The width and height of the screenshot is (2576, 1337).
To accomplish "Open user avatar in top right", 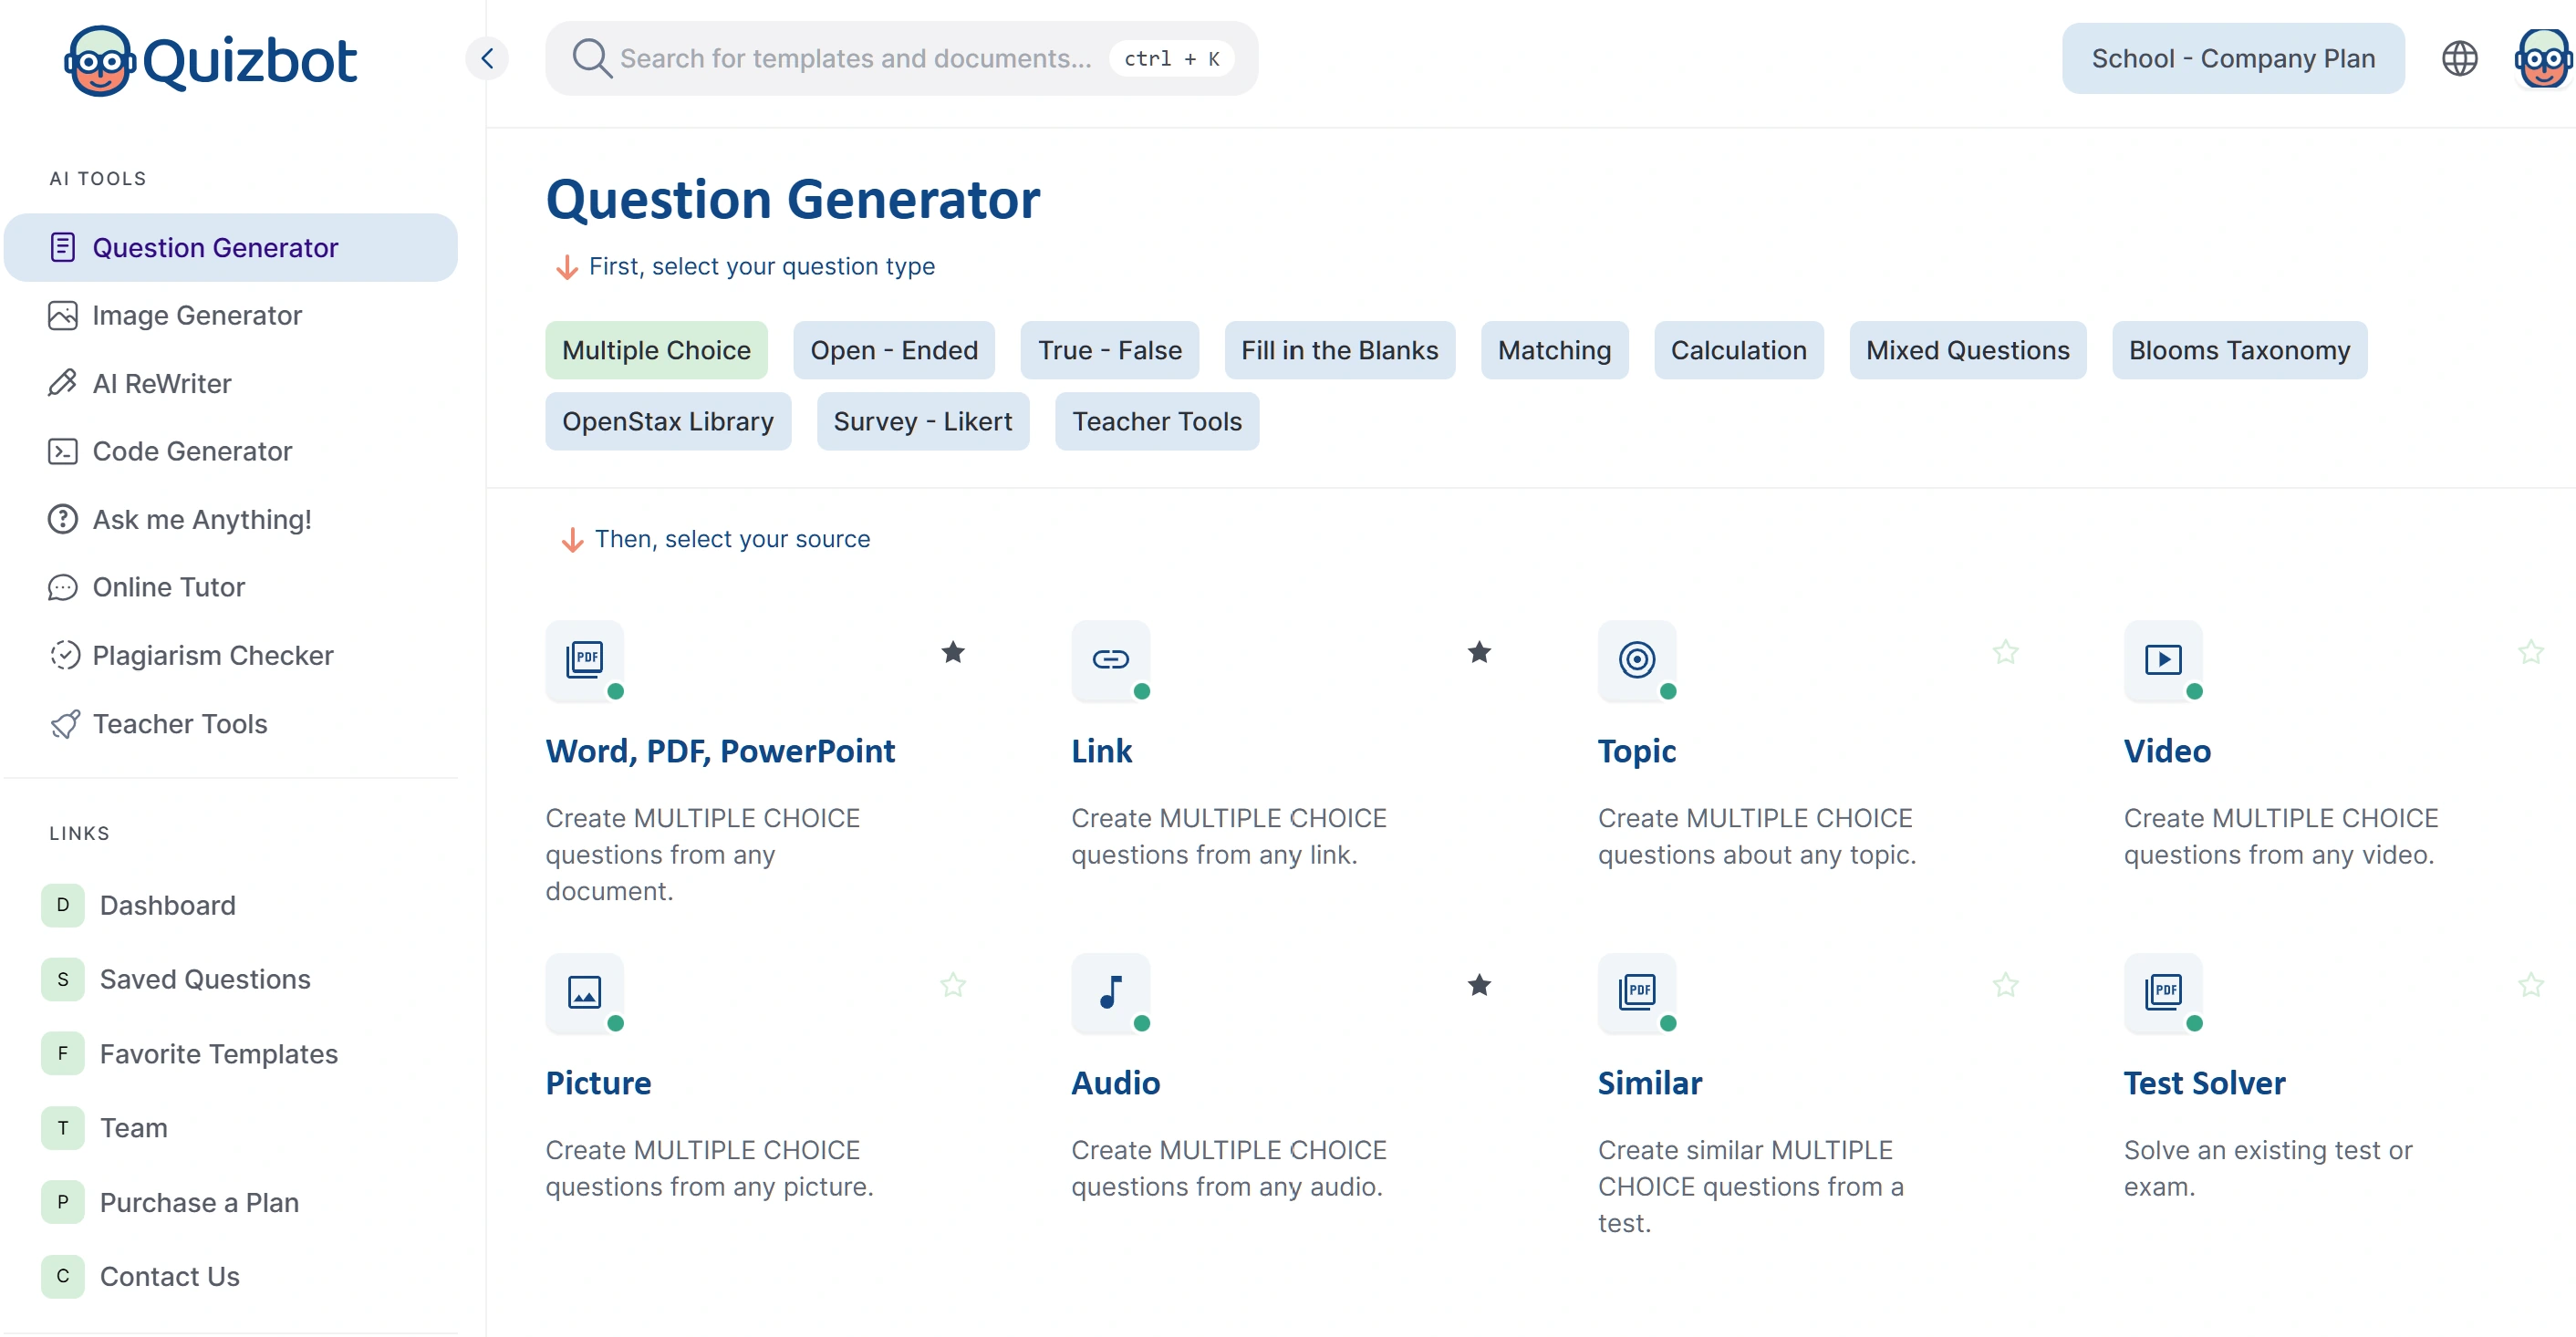I will coord(2543,58).
